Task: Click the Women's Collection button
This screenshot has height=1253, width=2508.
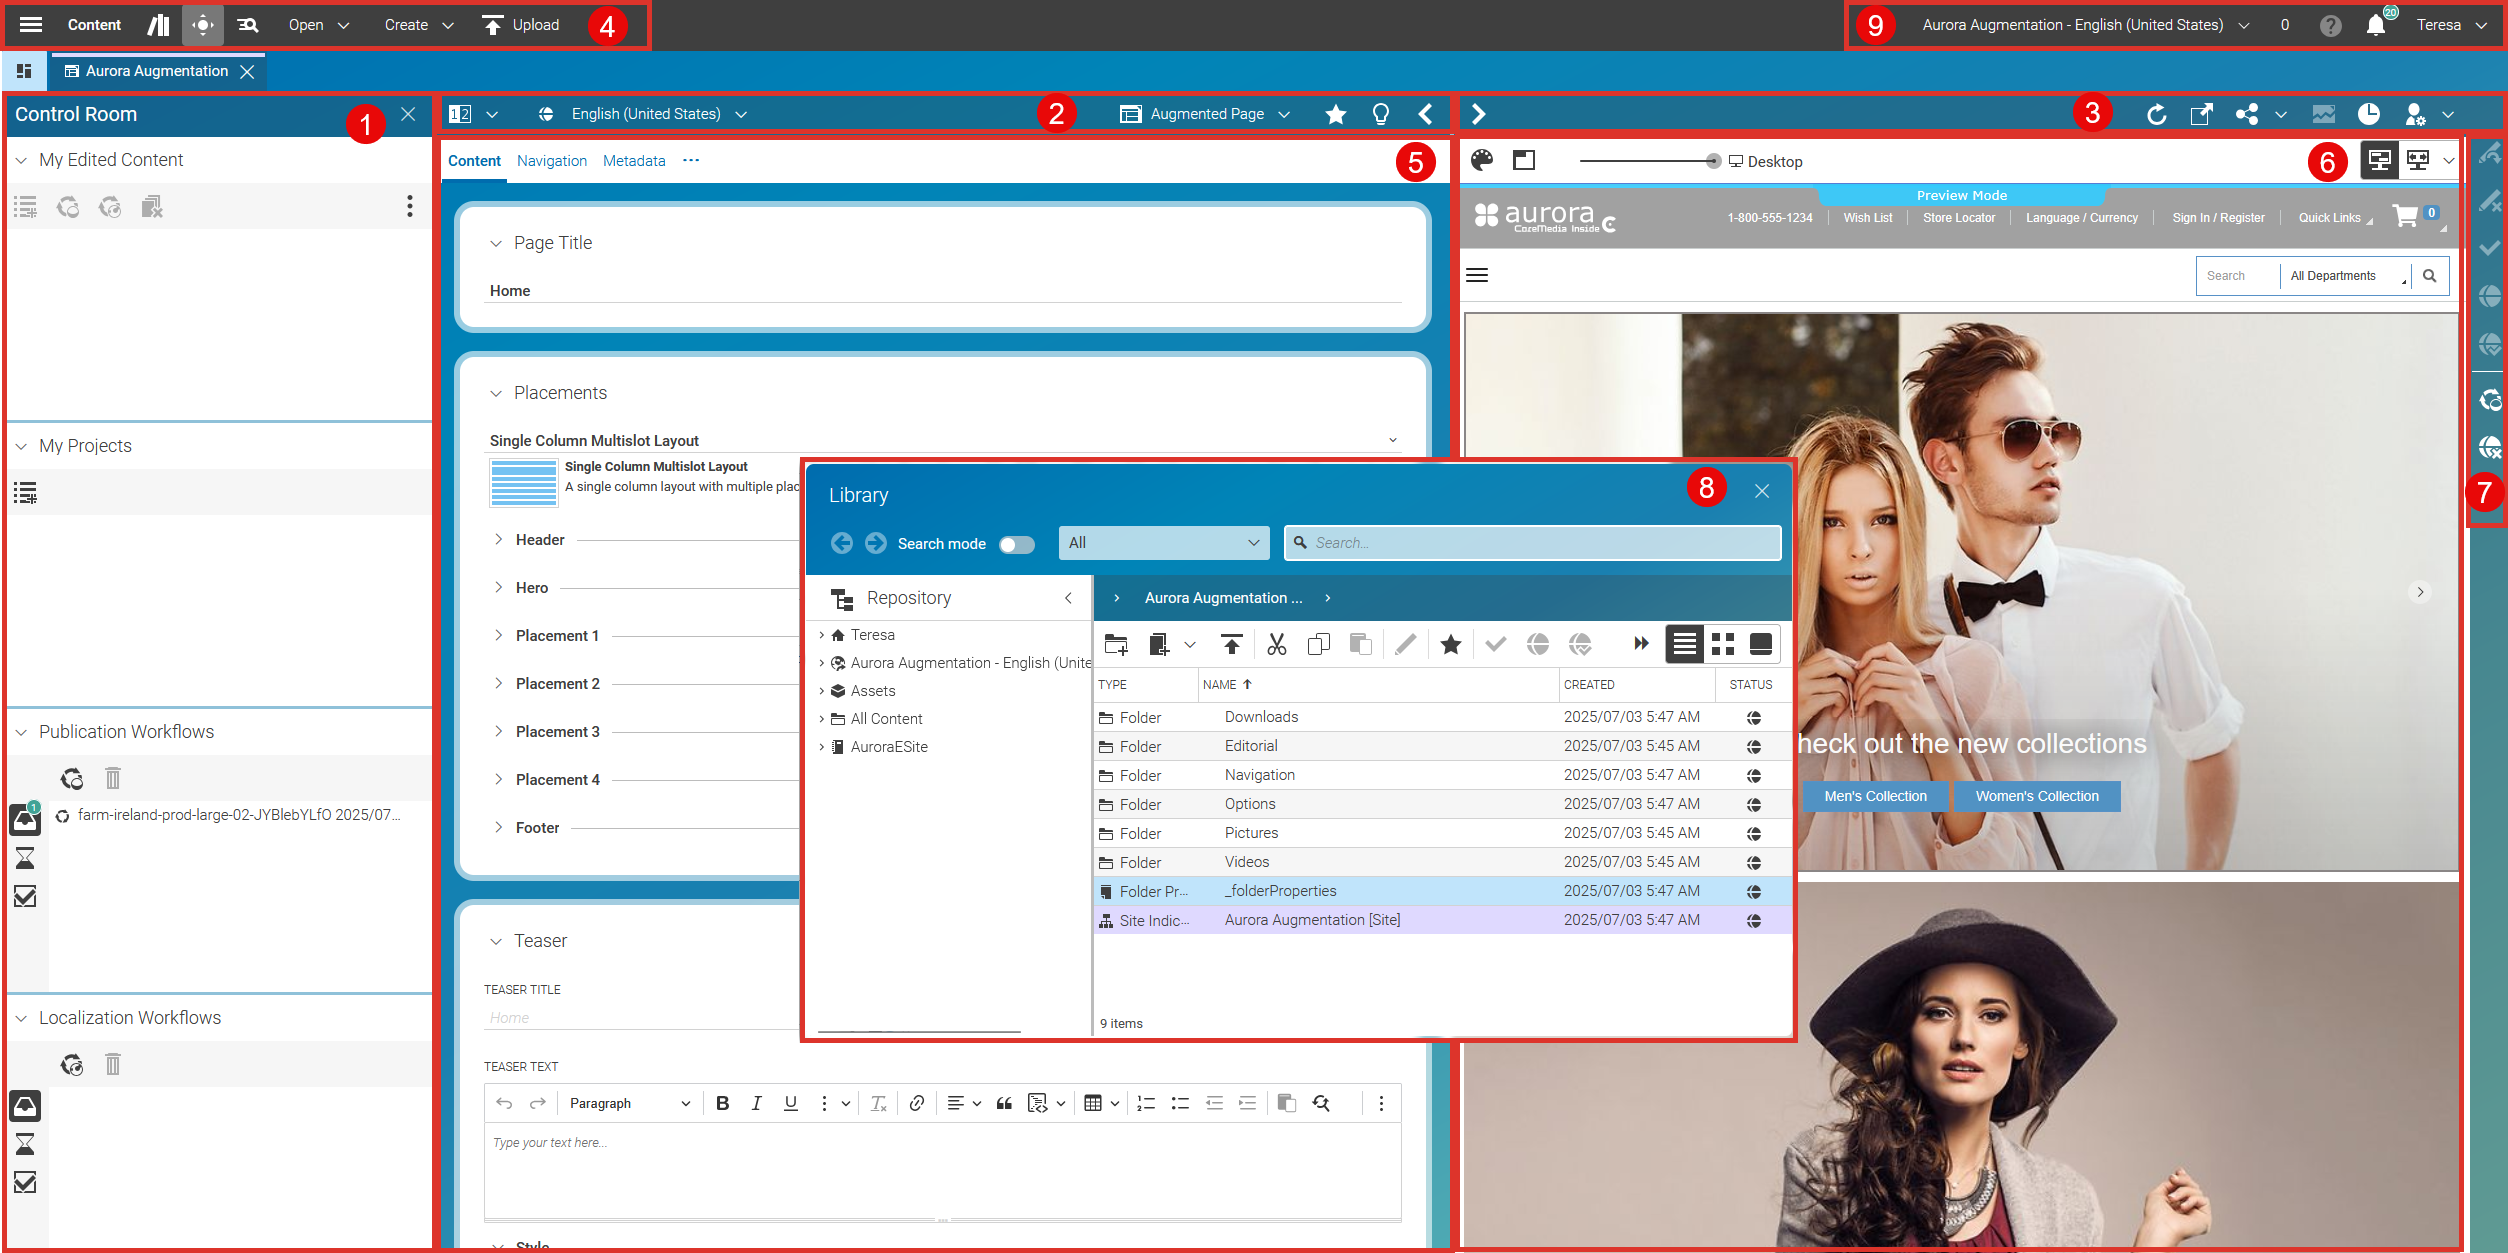Action: tap(2036, 796)
